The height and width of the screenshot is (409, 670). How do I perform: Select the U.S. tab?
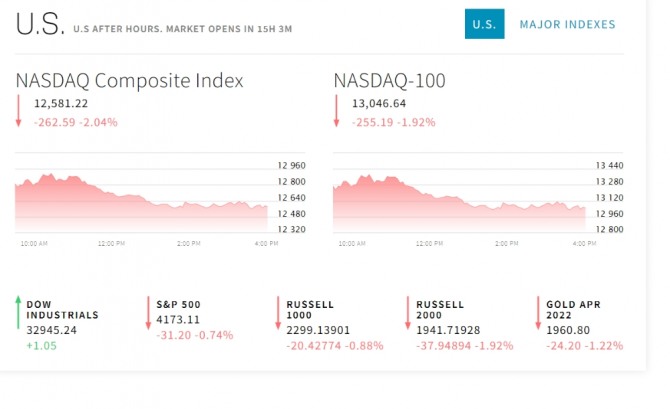point(484,24)
